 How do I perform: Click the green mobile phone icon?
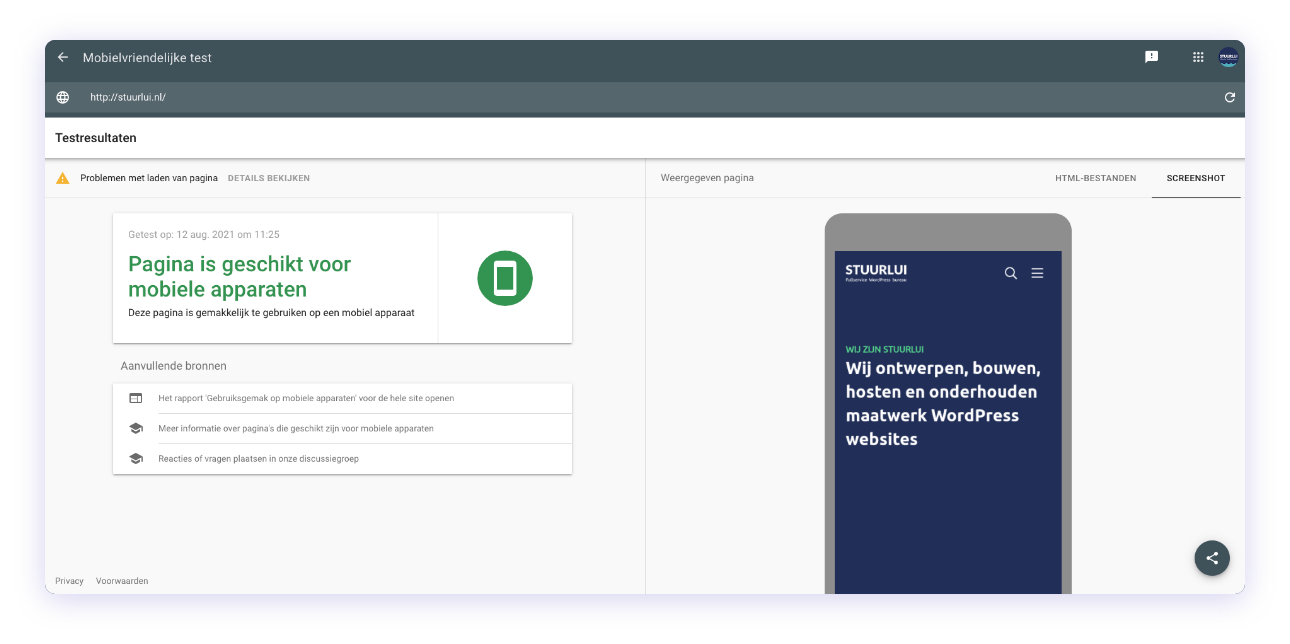tap(505, 278)
